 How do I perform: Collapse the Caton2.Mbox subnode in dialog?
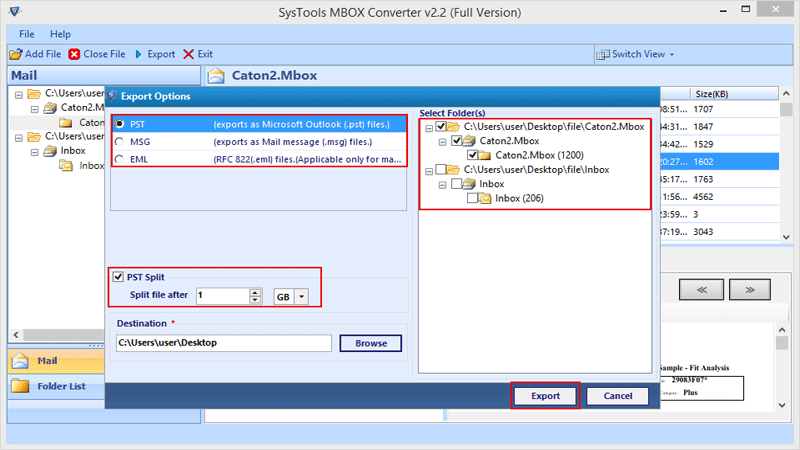pos(442,142)
